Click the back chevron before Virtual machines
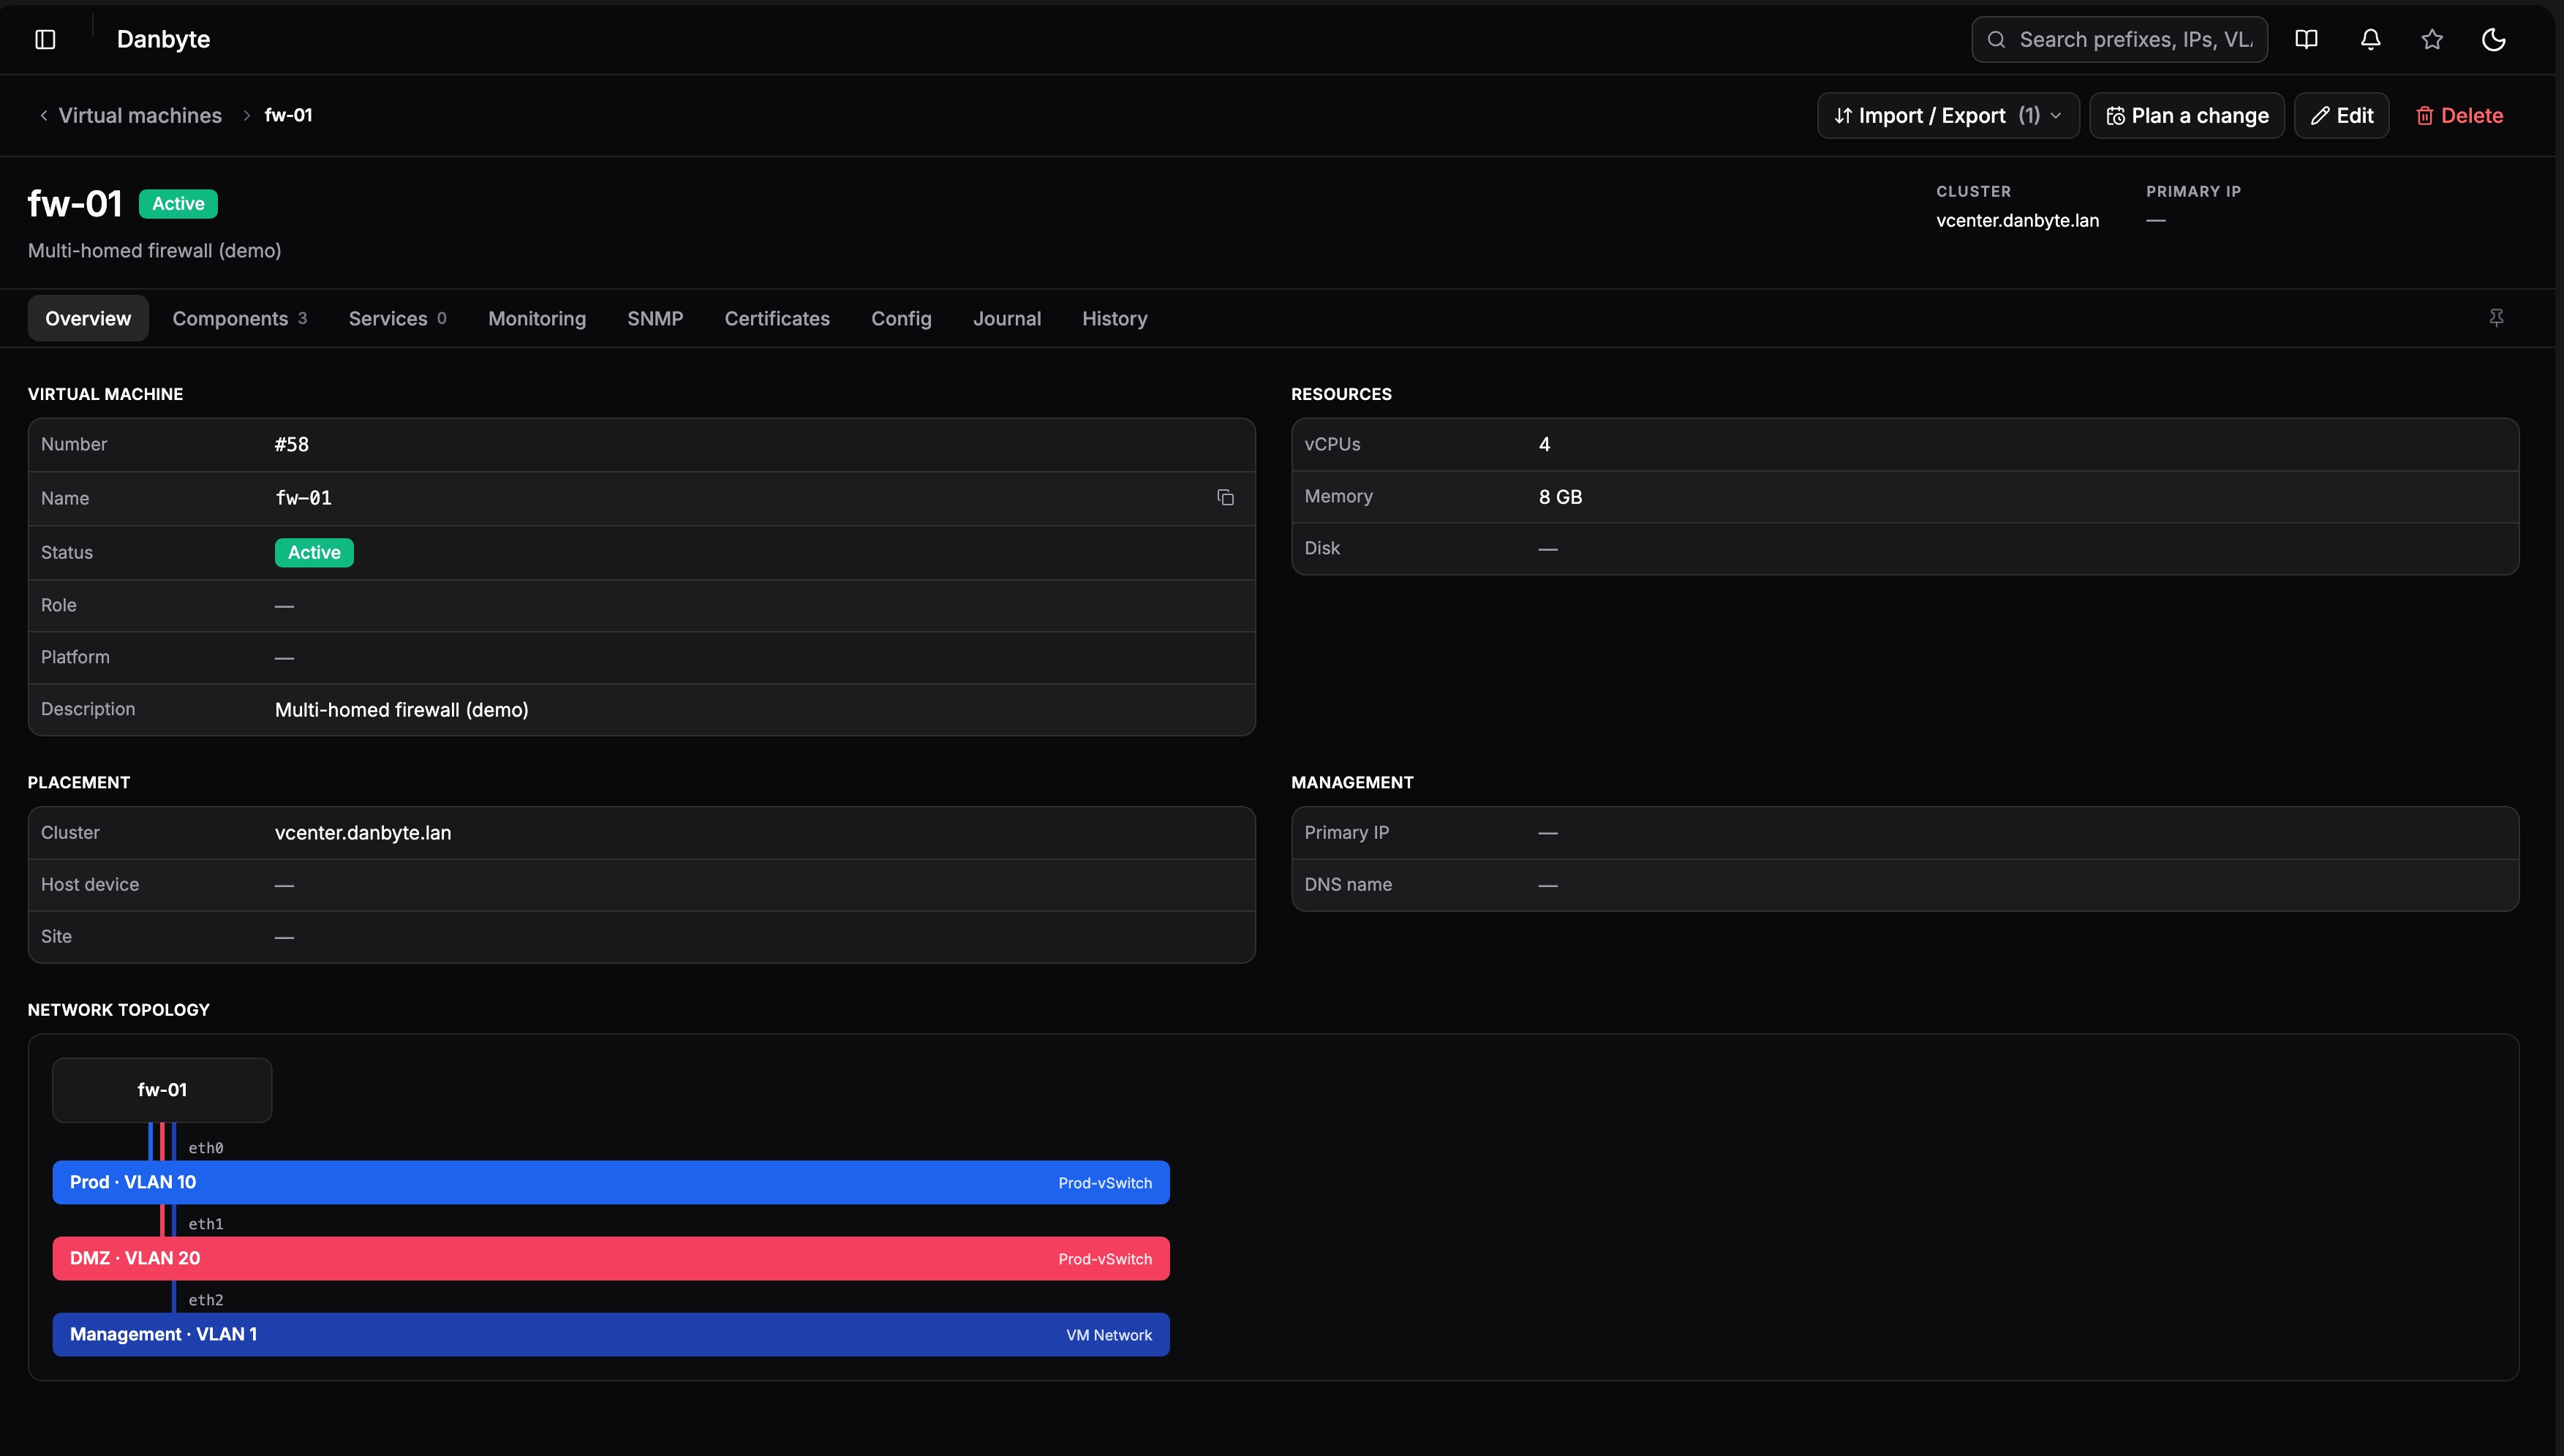The height and width of the screenshot is (1456, 2564). pyautogui.click(x=44, y=116)
